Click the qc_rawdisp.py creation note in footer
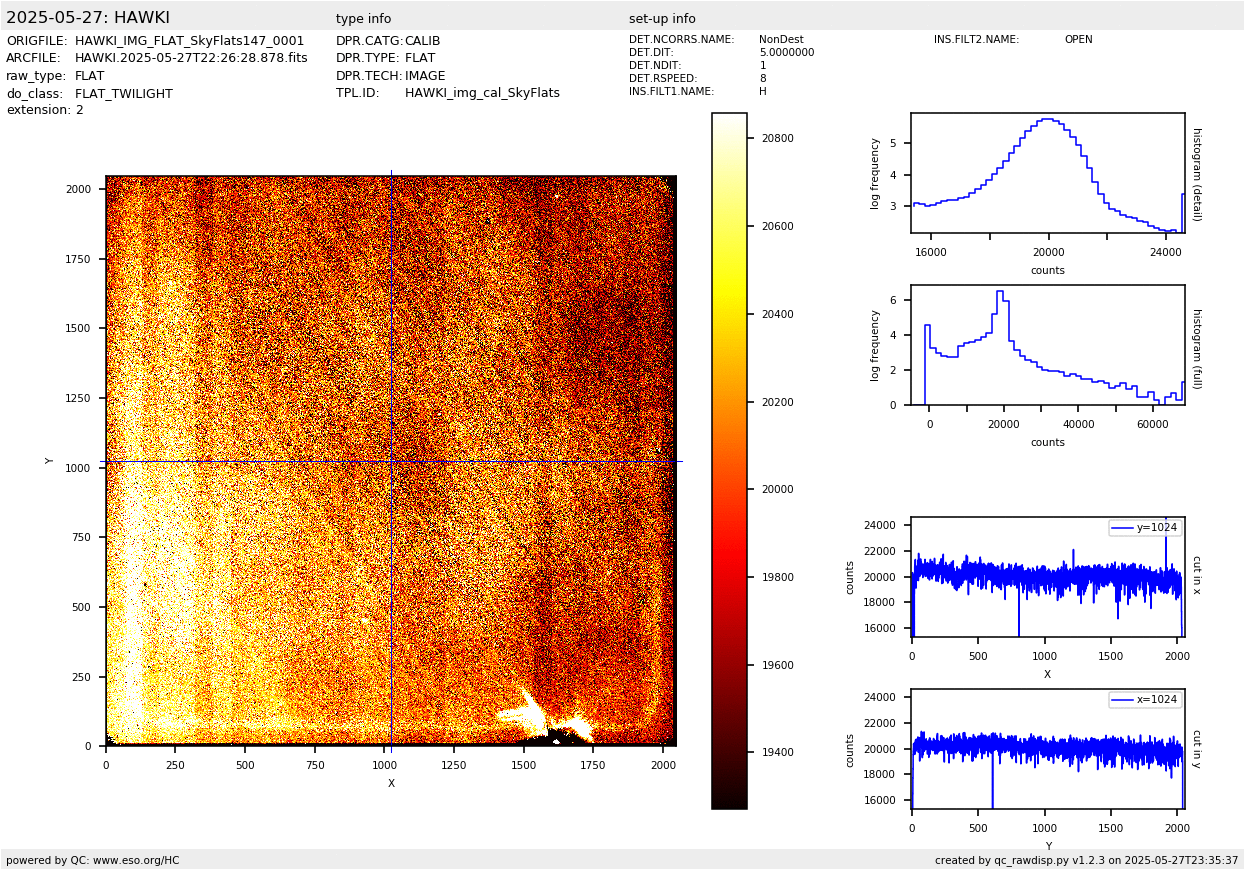Screen dimensions: 1245x870 (1086, 860)
